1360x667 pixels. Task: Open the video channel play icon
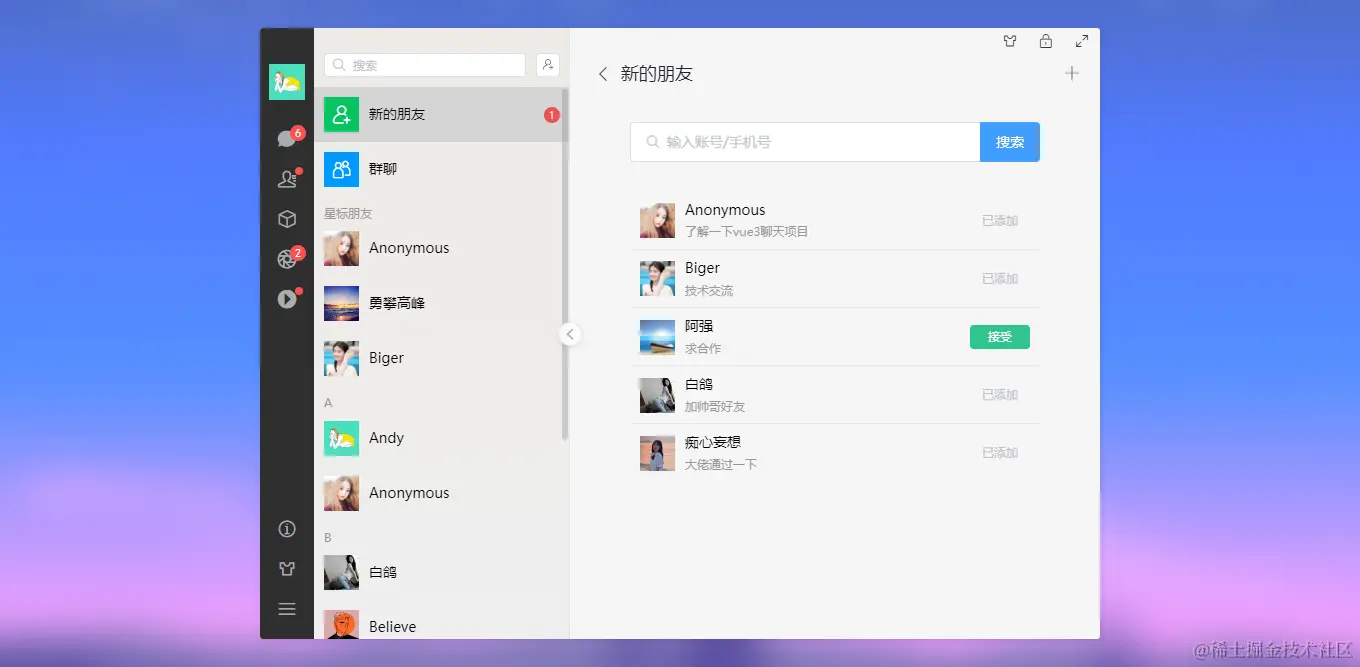(287, 297)
